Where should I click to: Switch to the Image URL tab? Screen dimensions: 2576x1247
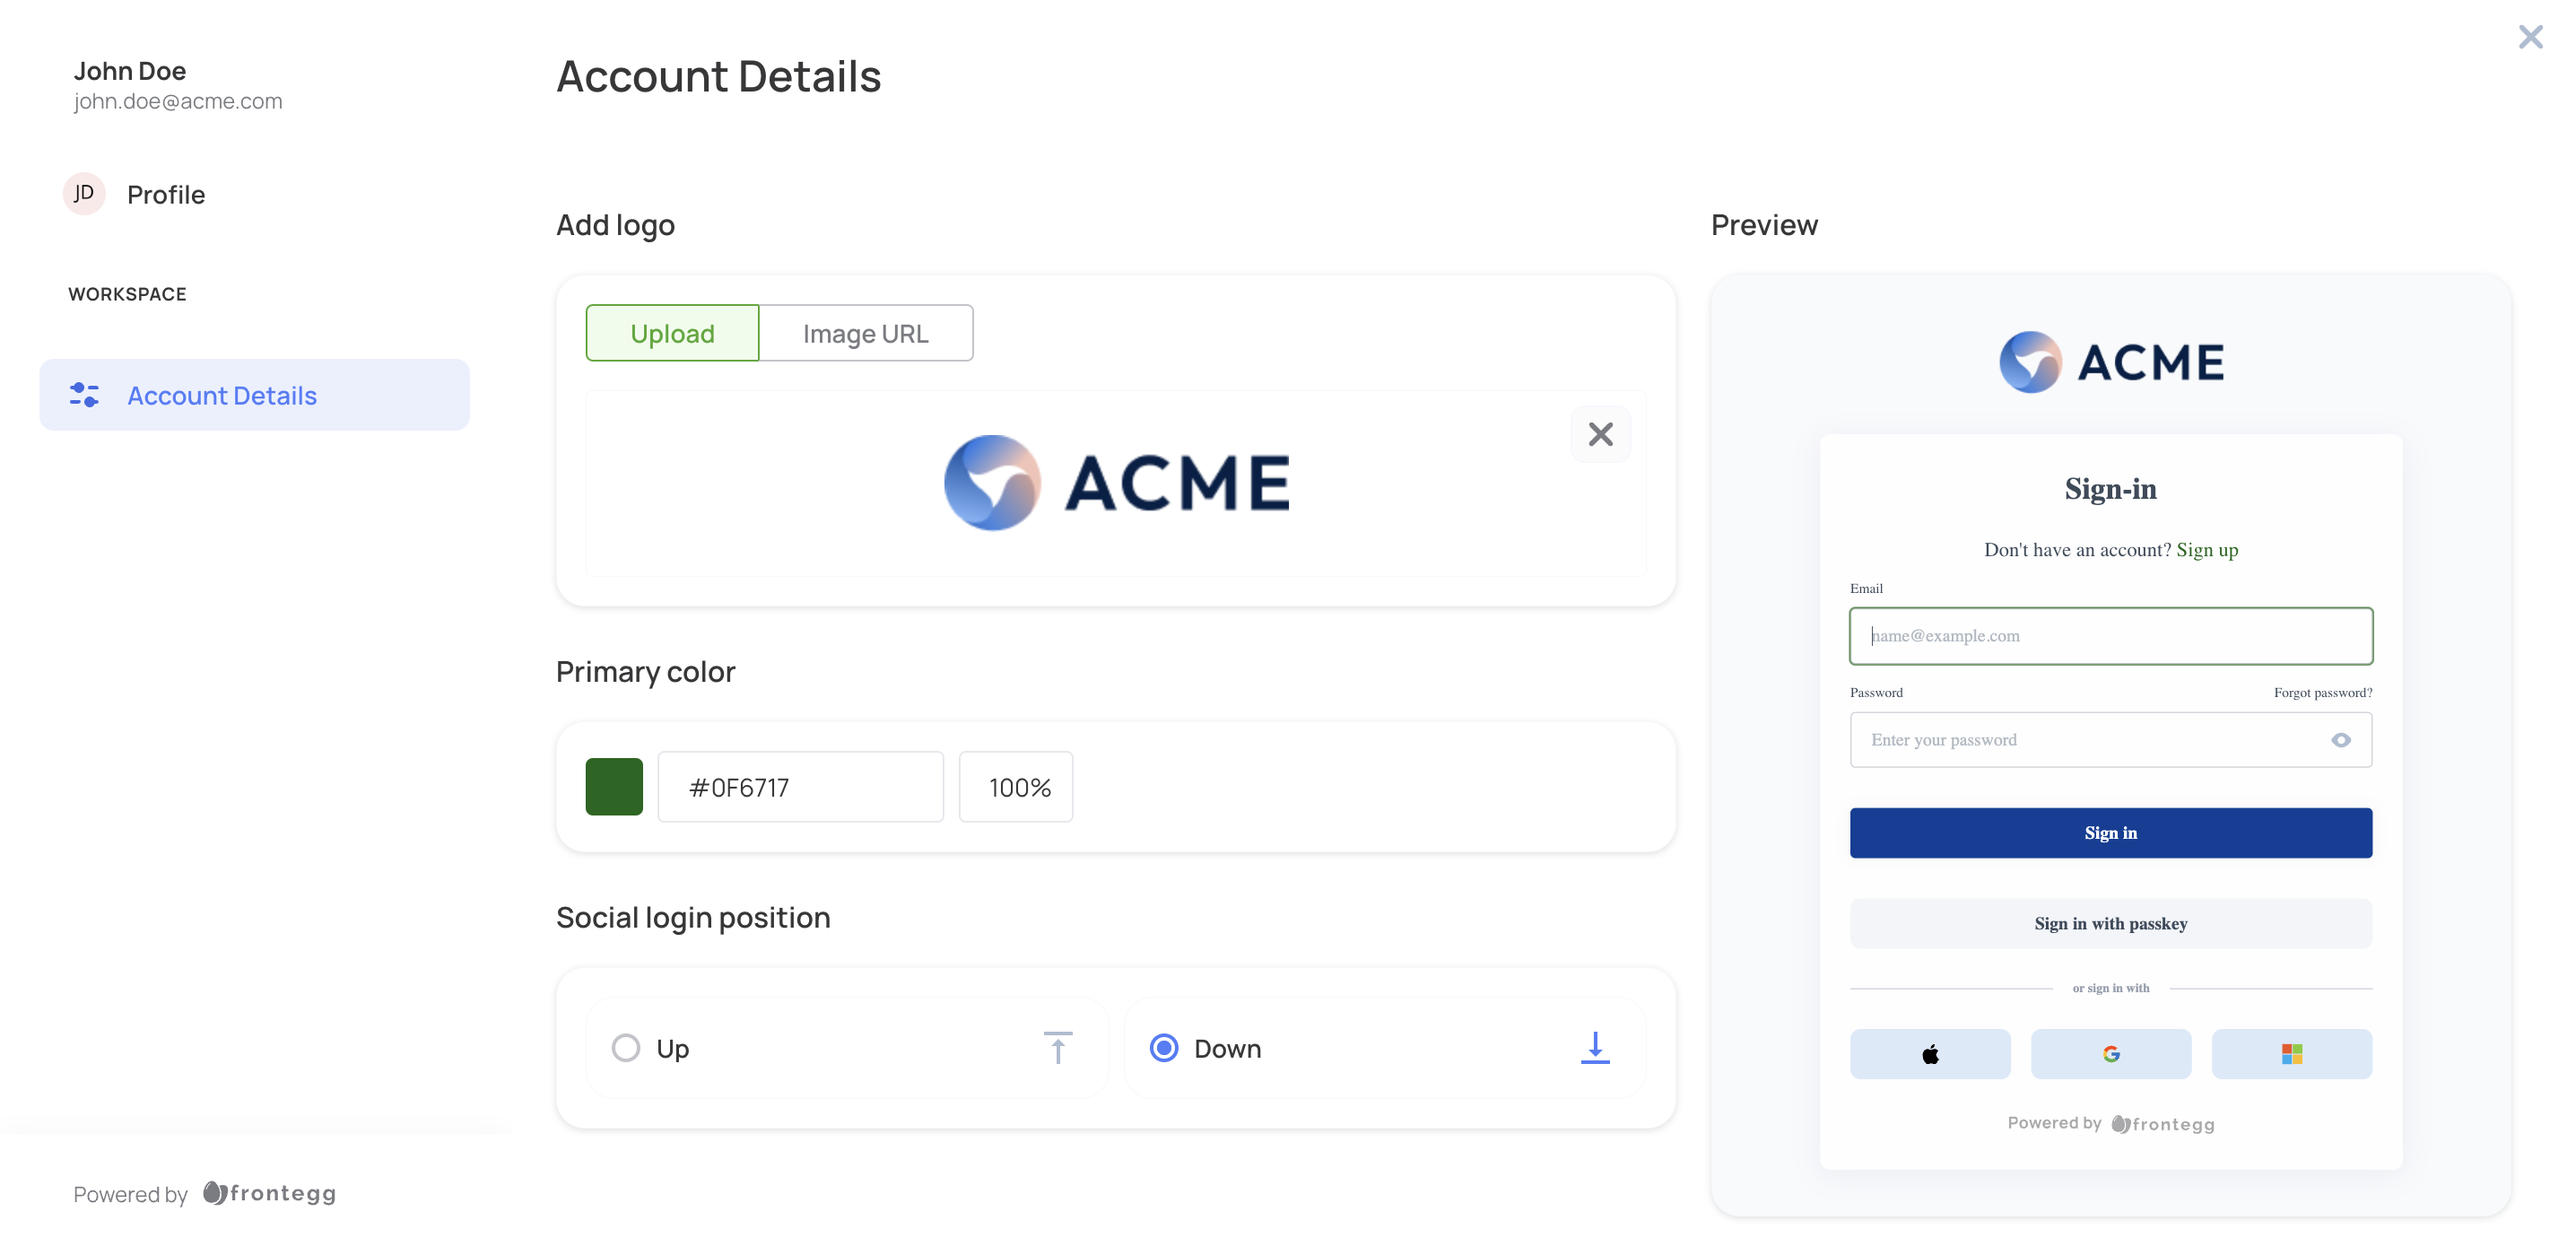pyautogui.click(x=866, y=332)
